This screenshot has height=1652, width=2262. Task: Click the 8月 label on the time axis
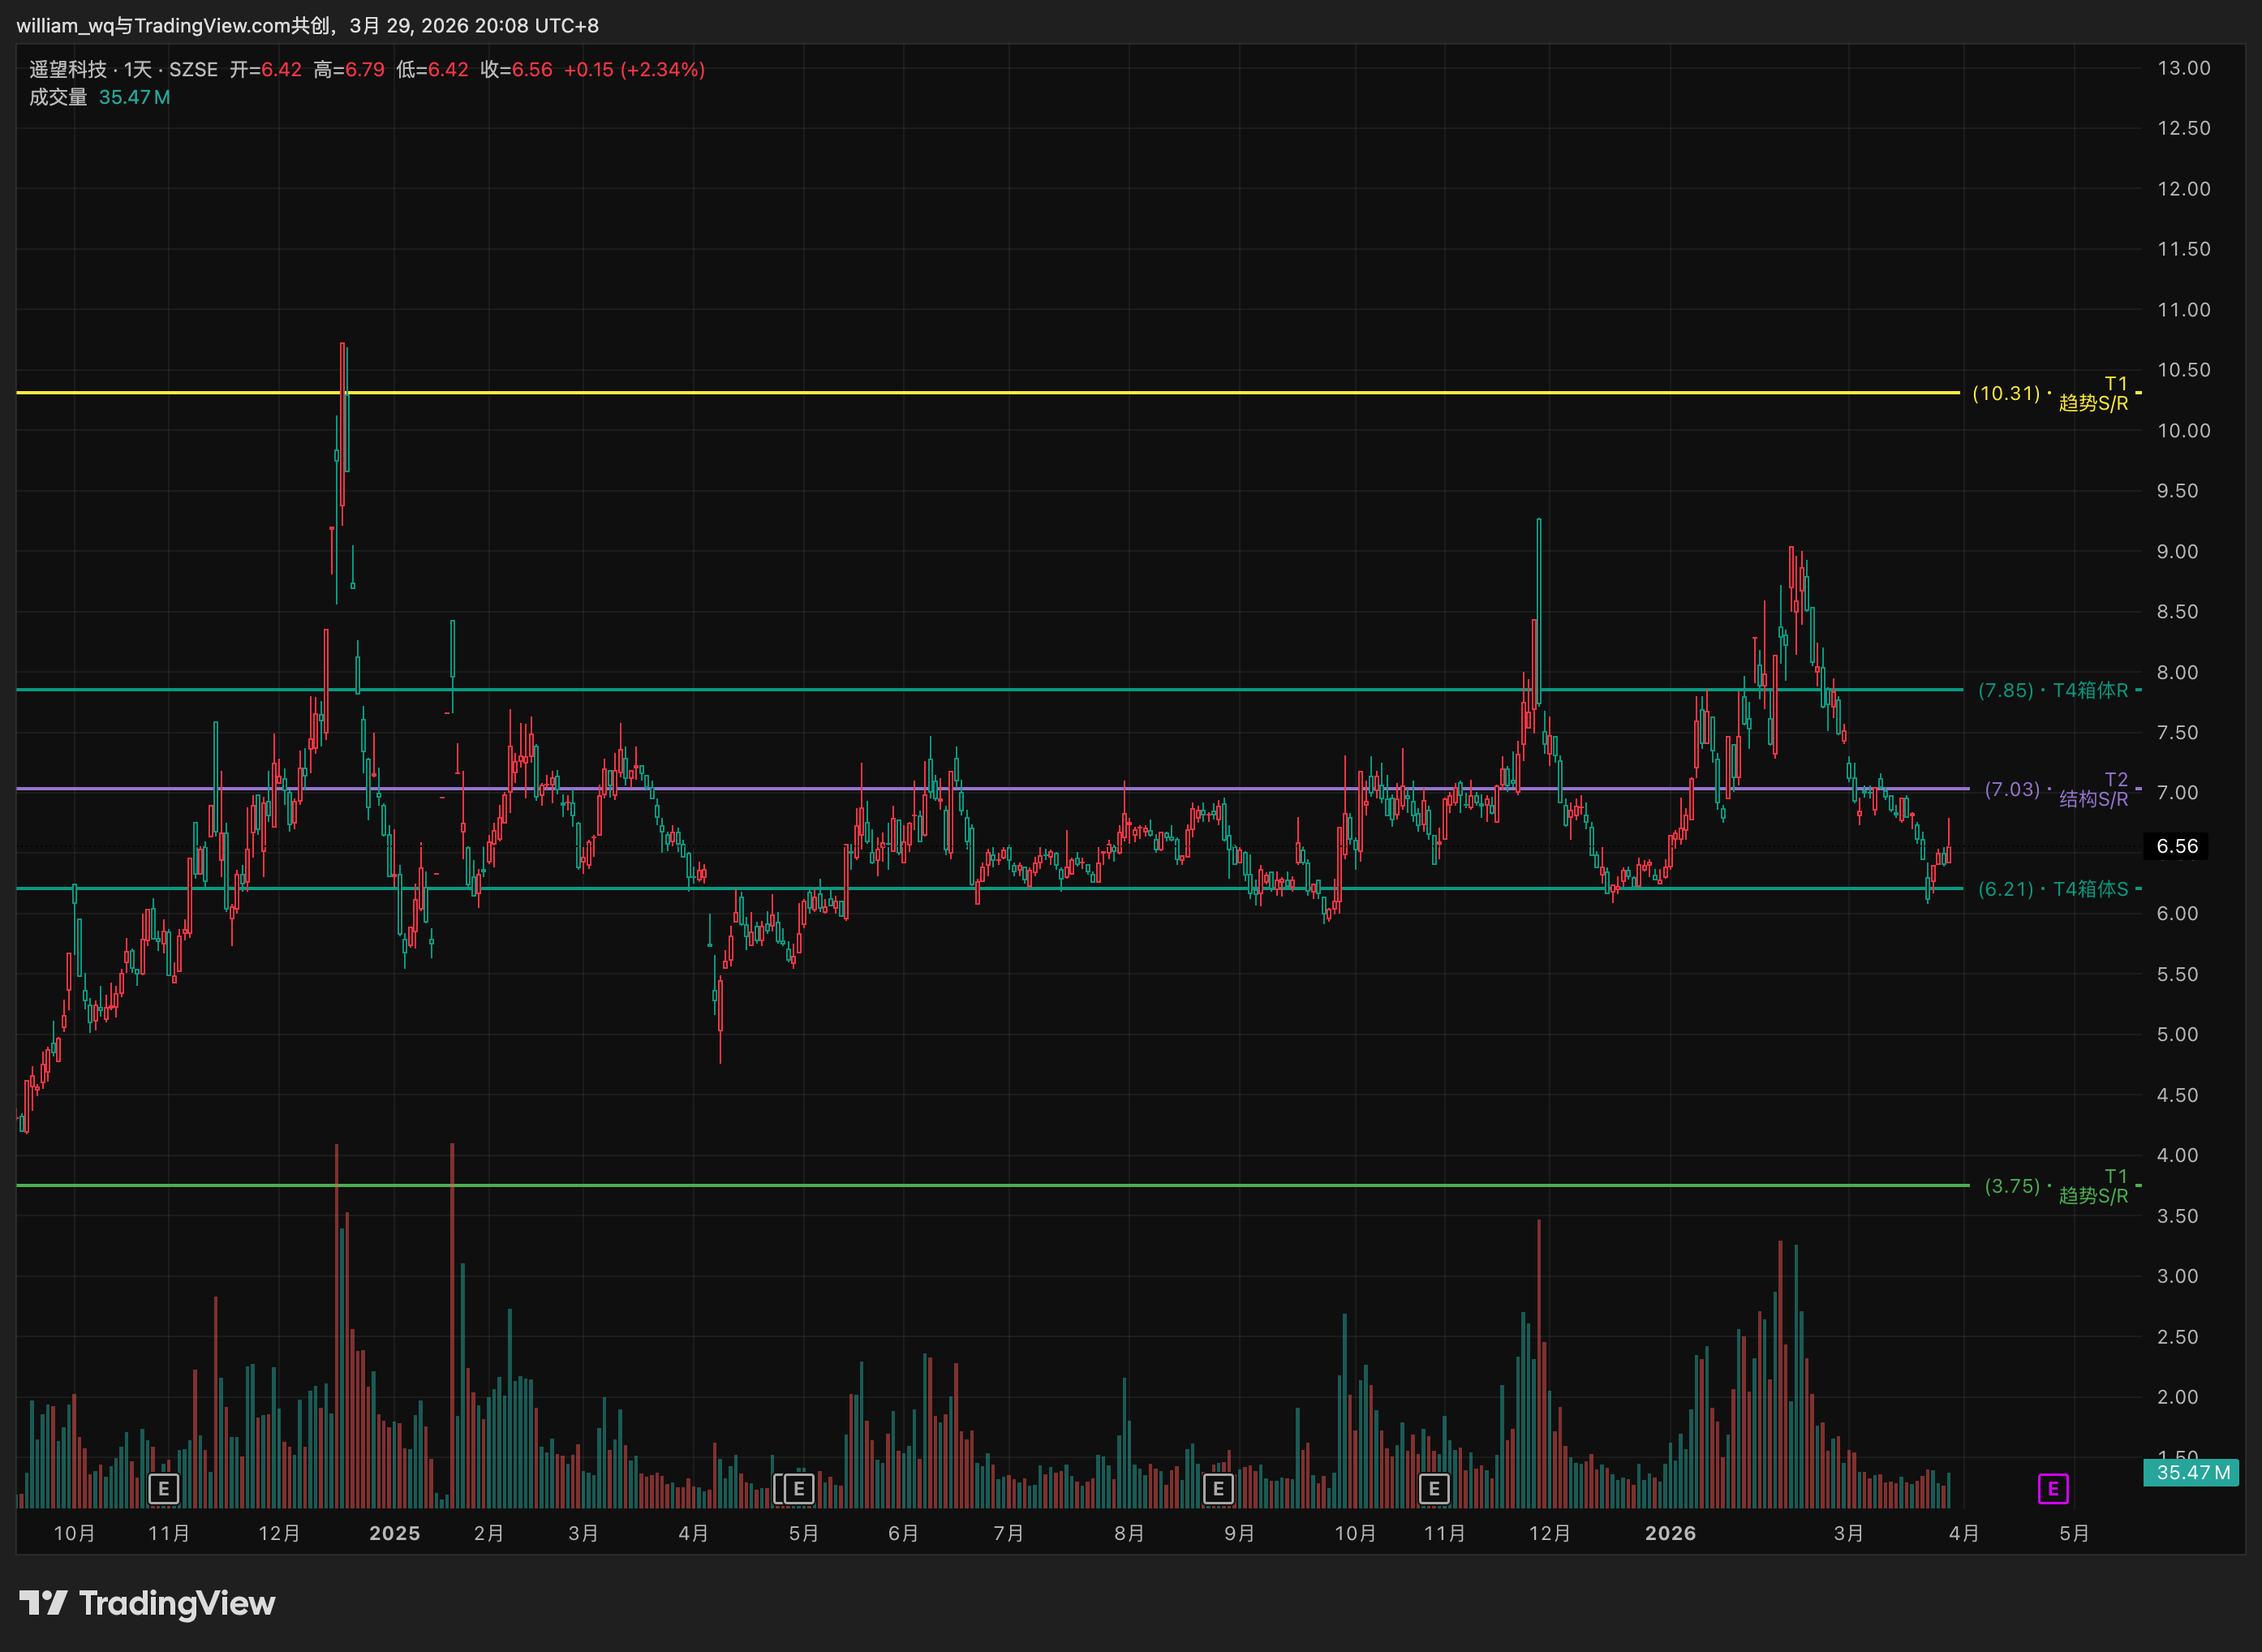click(x=1129, y=1533)
